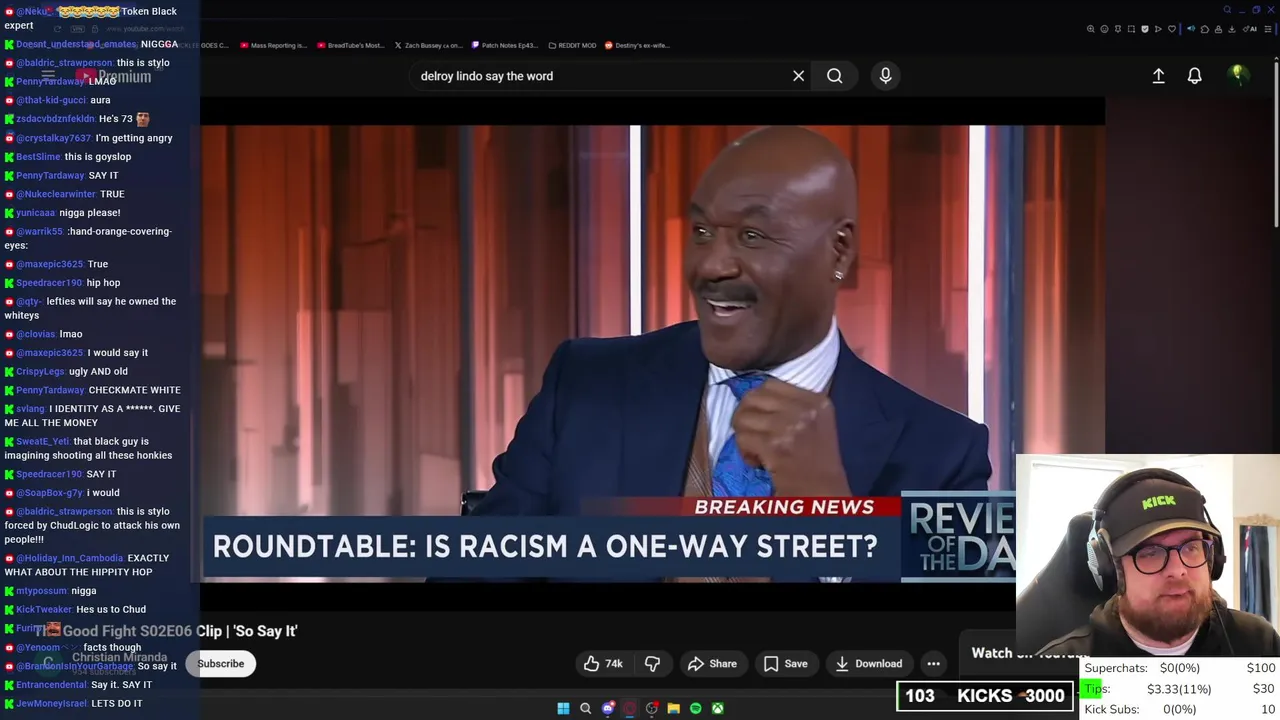The height and width of the screenshot is (720, 1280).
Task: Share the So Say It clip
Action: click(712, 663)
